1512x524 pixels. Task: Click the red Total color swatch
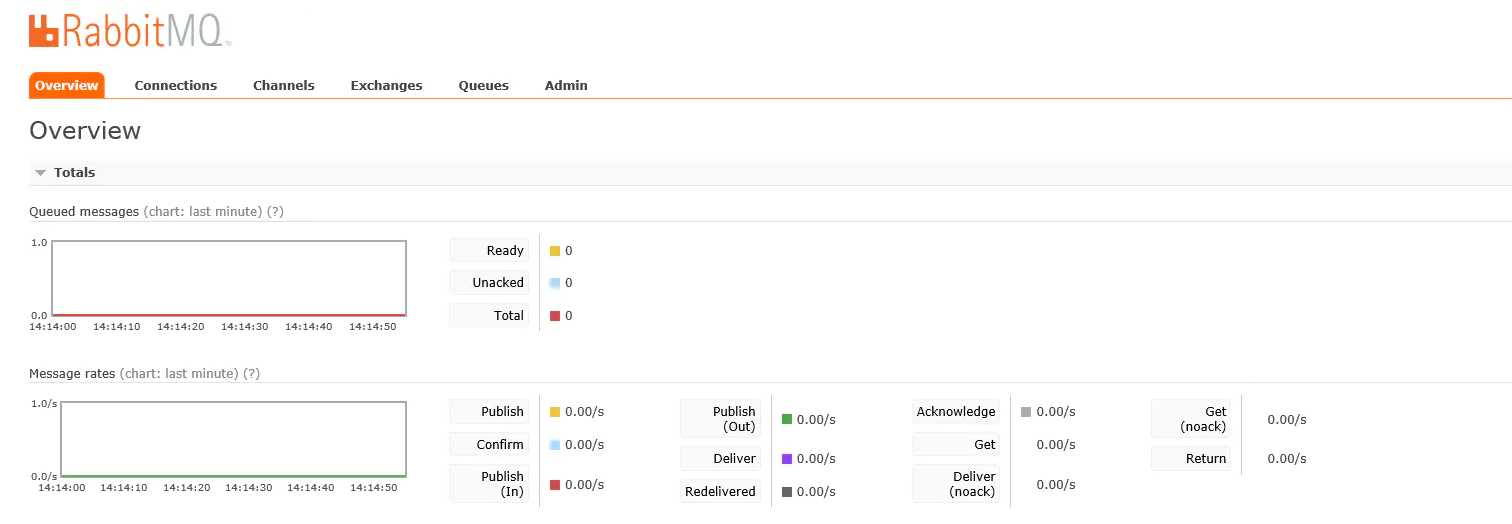click(x=555, y=316)
